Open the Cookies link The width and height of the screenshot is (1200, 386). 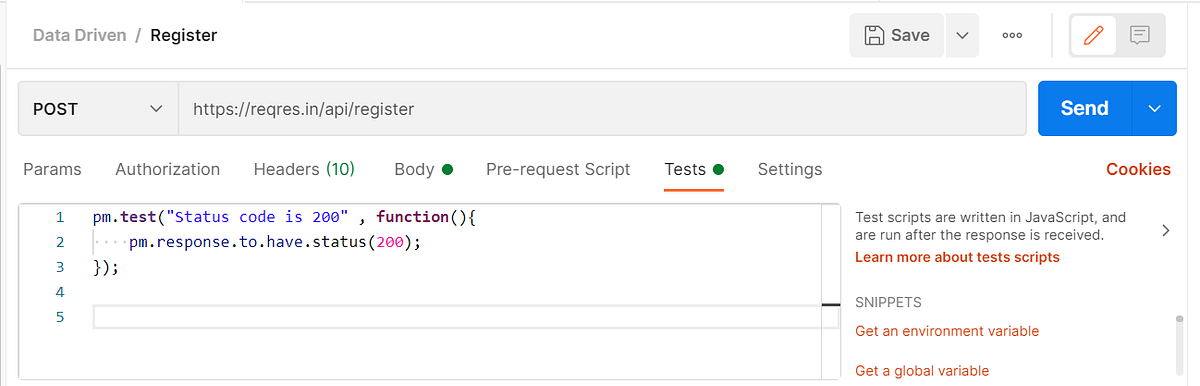pyautogui.click(x=1138, y=169)
